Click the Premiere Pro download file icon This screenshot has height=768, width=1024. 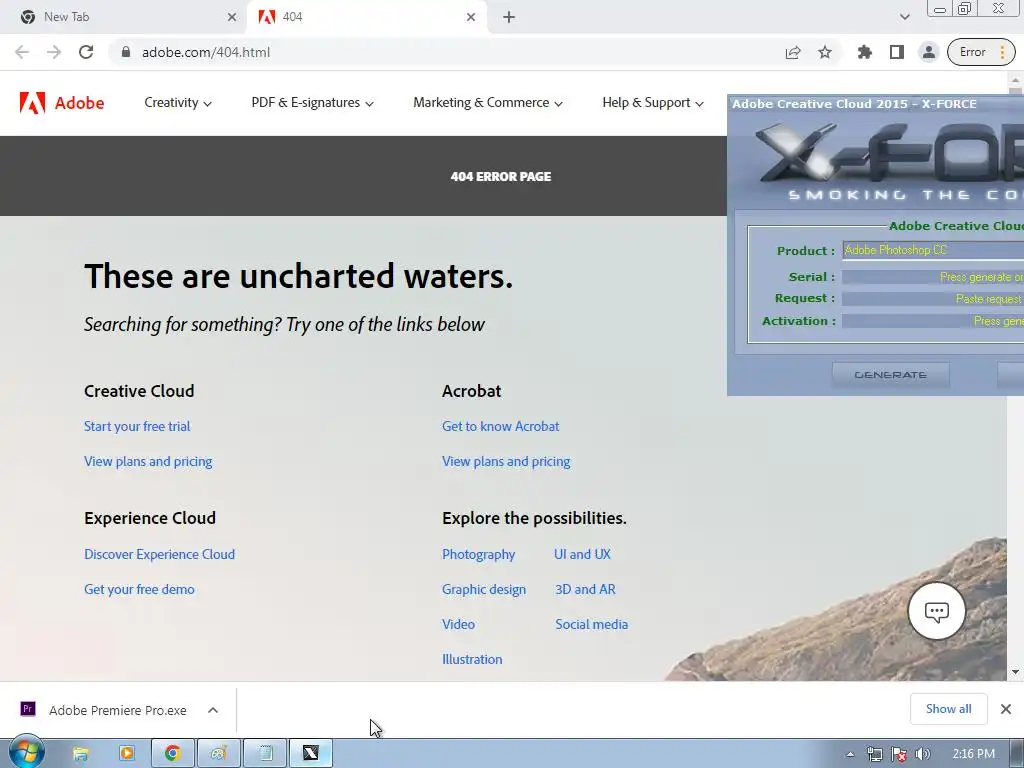click(28, 709)
